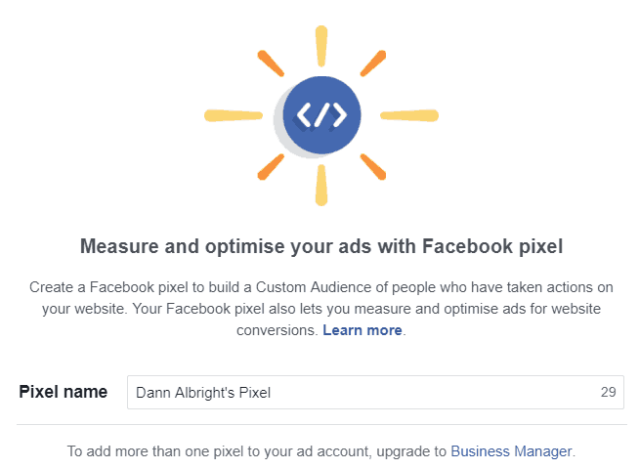Screen dimensions: 640x469
Task: Follow the Business Manager link
Action: [511, 451]
